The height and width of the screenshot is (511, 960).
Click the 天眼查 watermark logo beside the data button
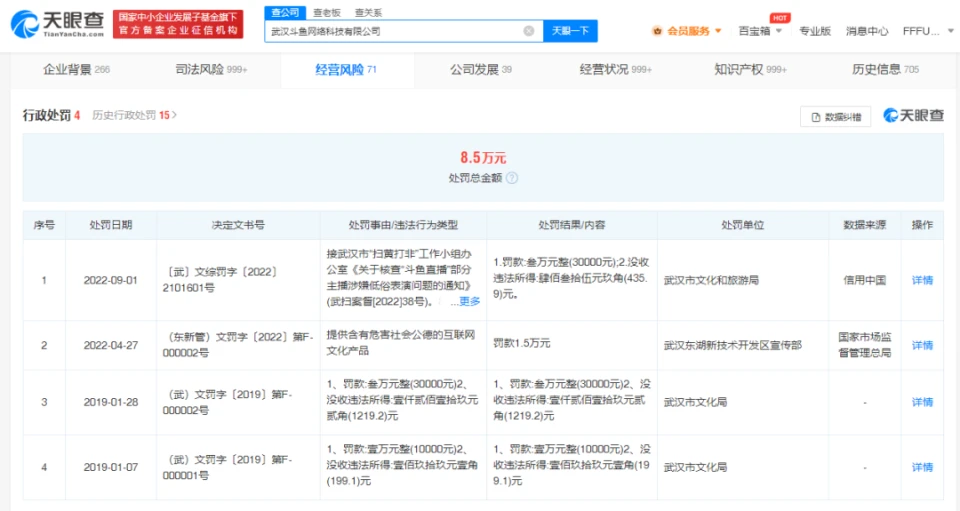[913, 116]
